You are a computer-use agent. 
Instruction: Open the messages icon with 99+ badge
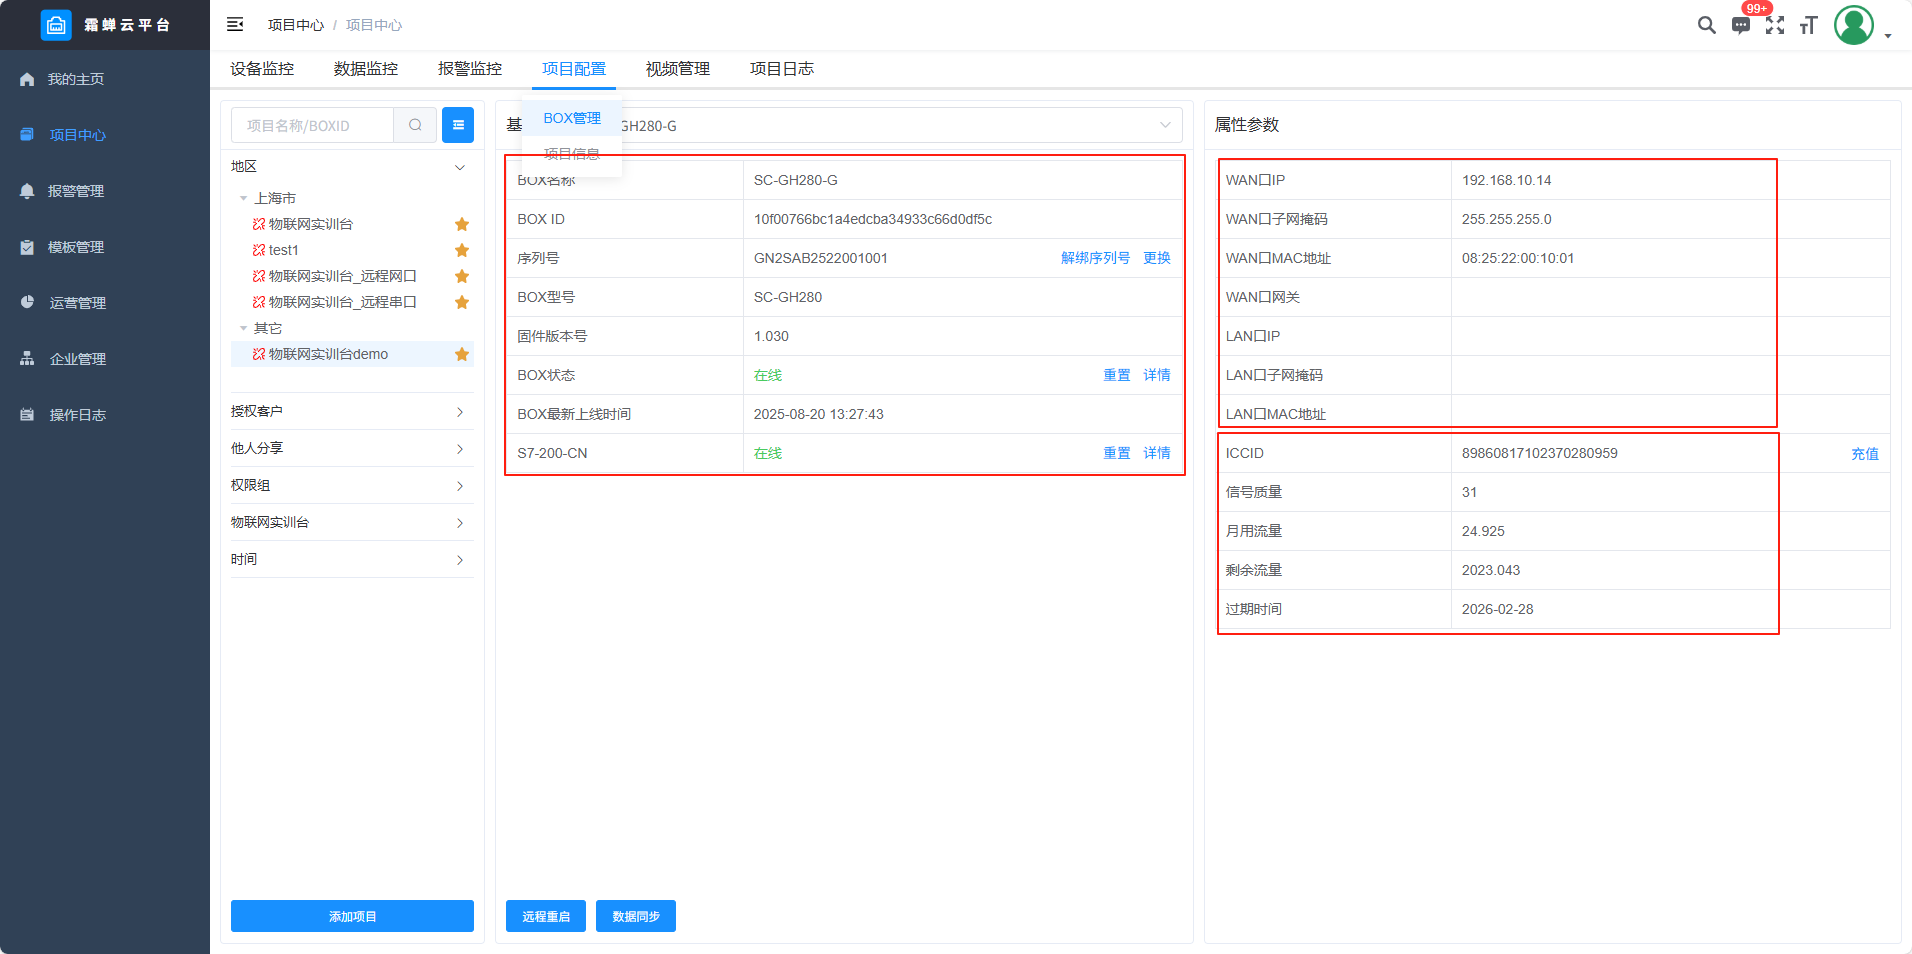point(1741,26)
